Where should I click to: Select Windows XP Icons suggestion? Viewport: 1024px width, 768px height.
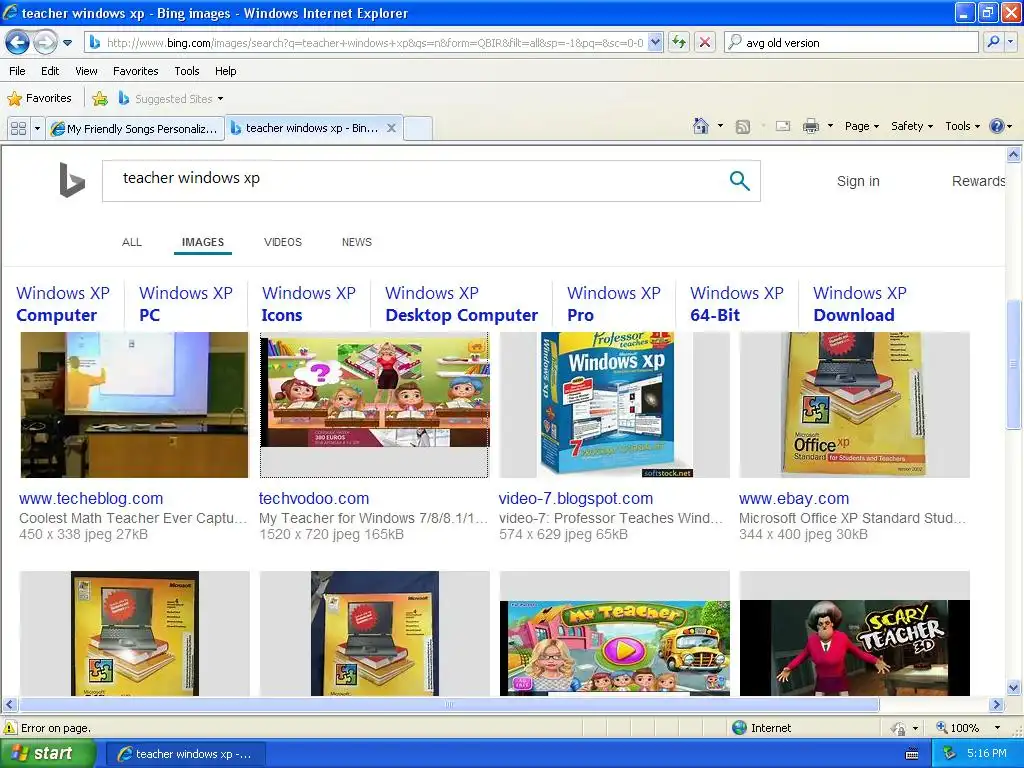(x=308, y=304)
